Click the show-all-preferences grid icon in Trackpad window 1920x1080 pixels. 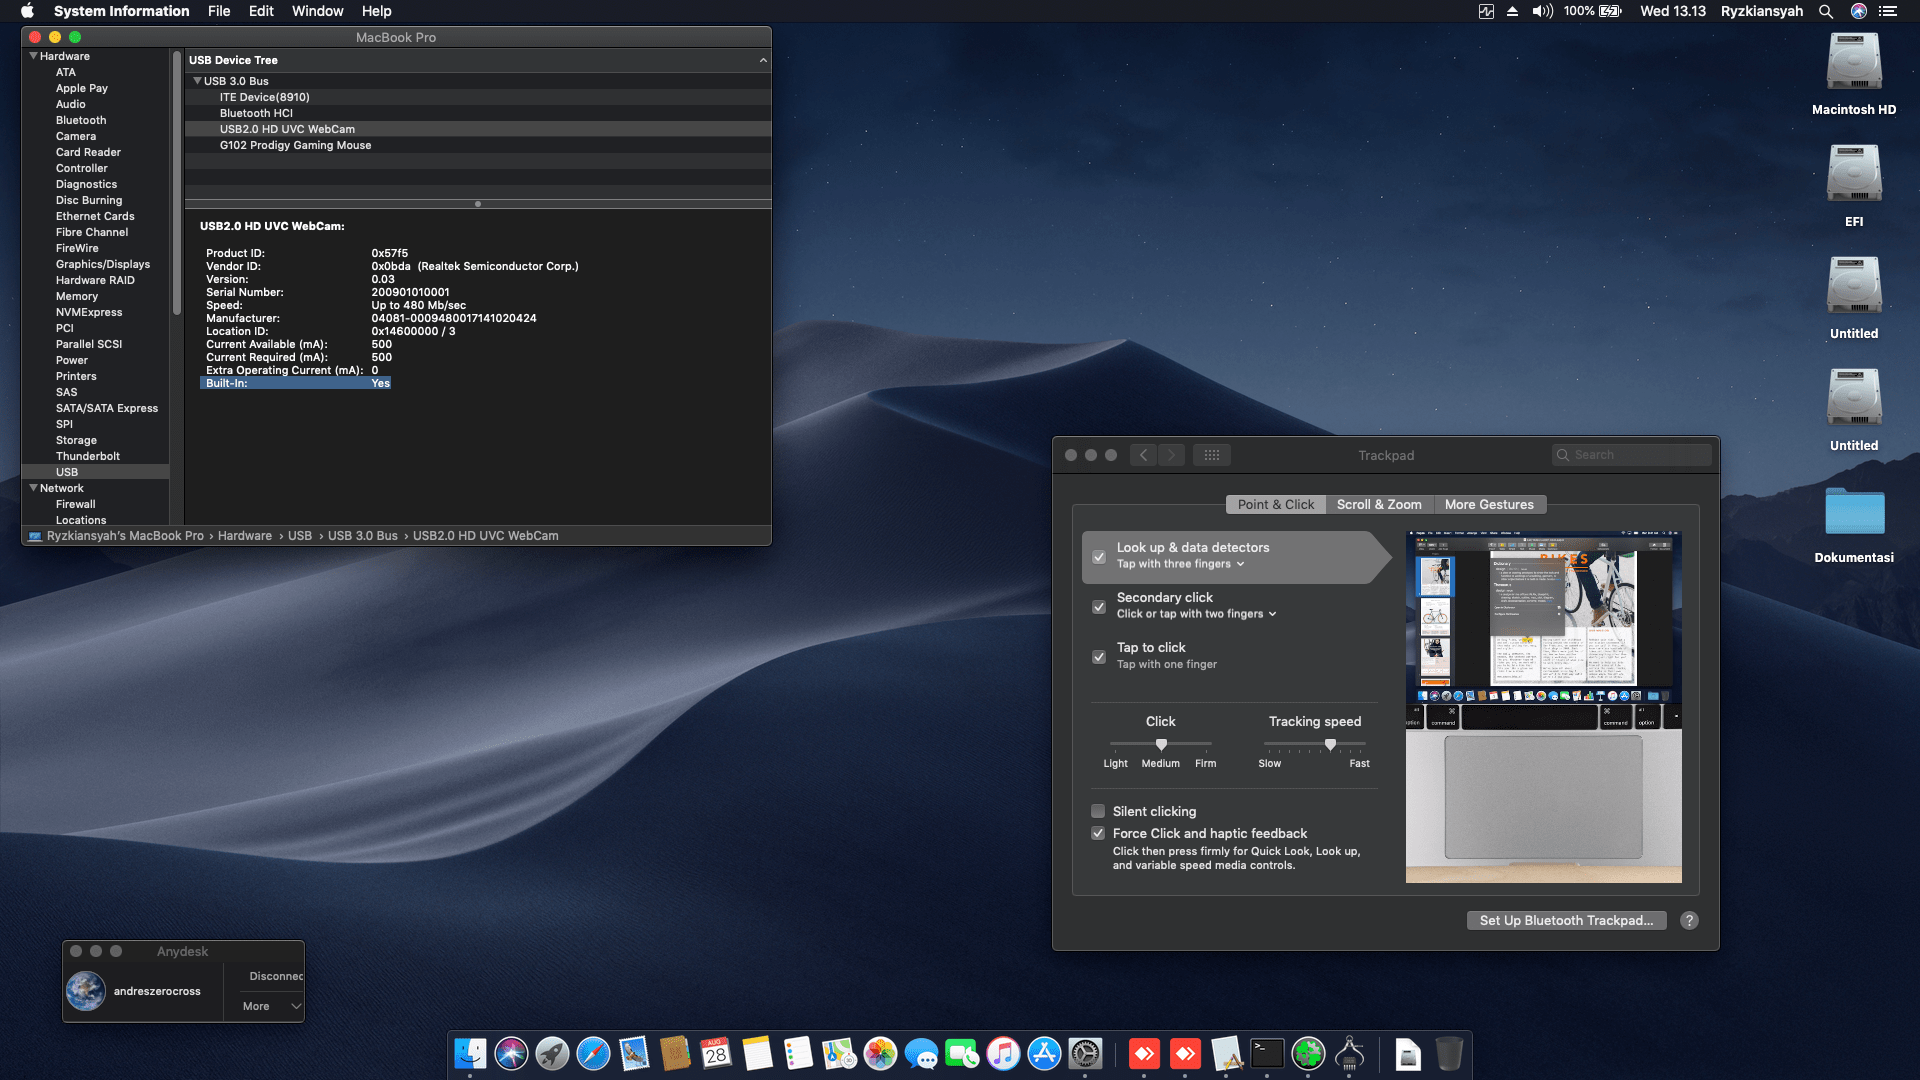1211,455
